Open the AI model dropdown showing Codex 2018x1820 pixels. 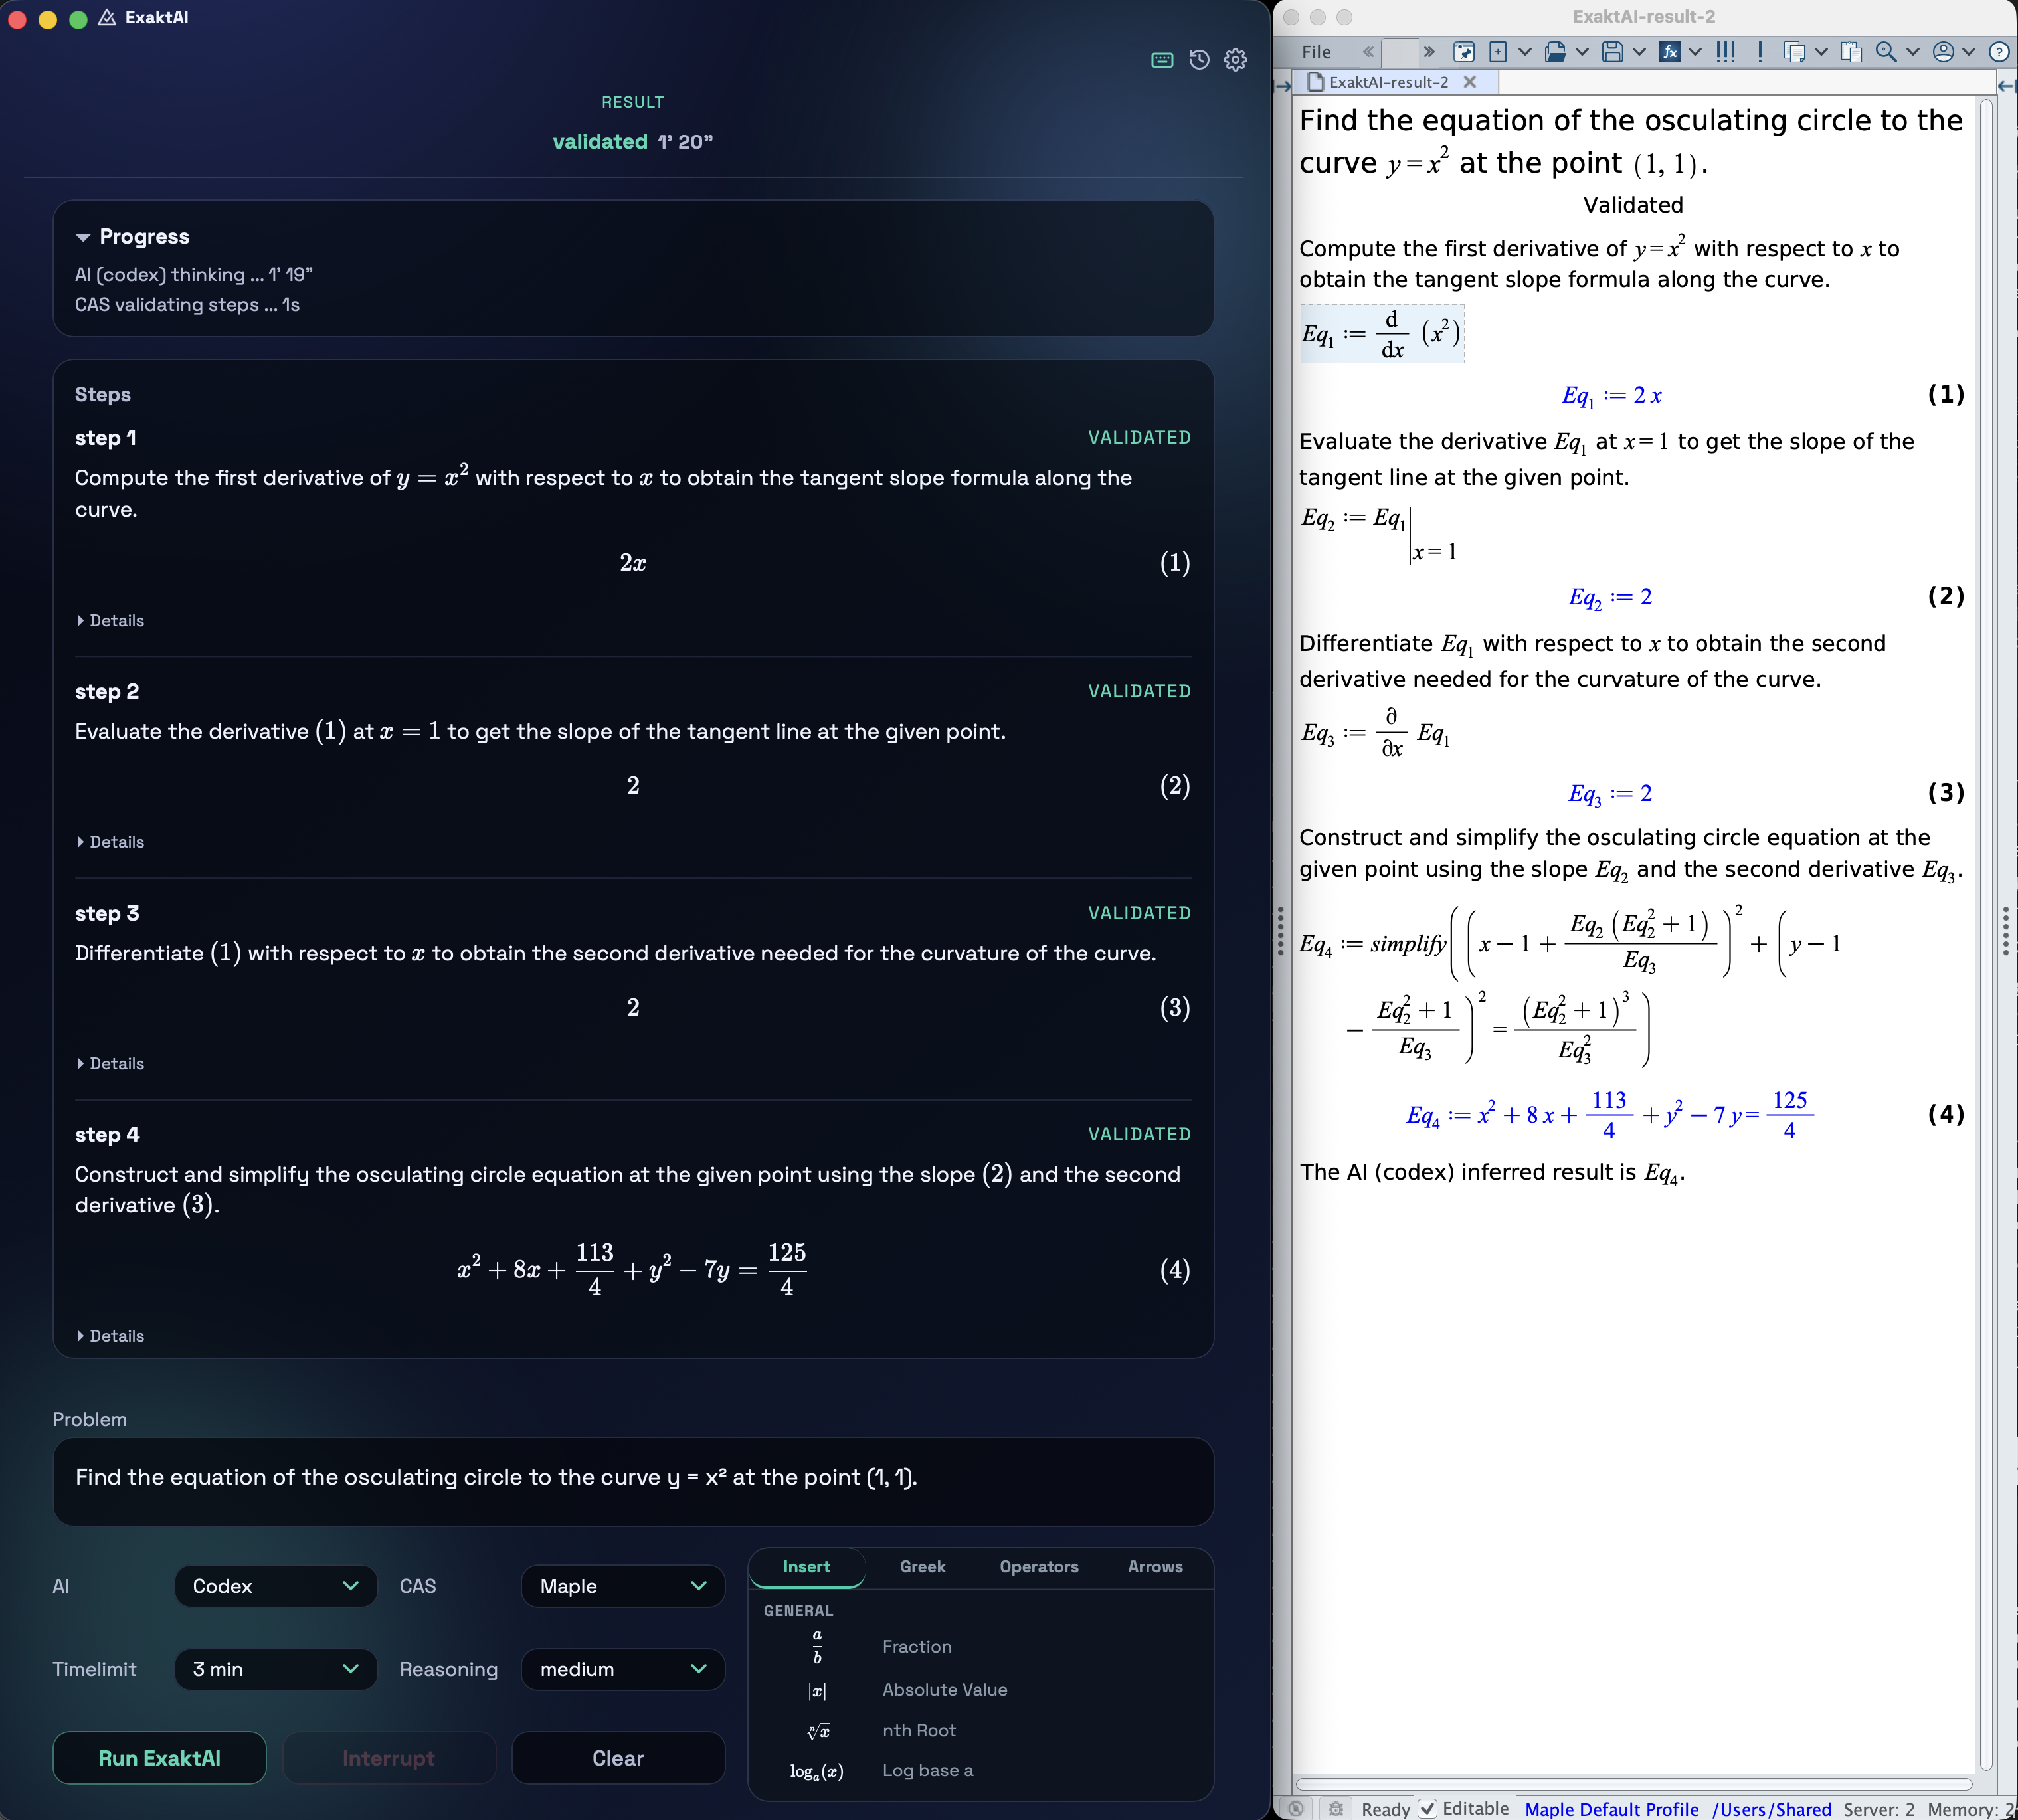click(x=276, y=1586)
